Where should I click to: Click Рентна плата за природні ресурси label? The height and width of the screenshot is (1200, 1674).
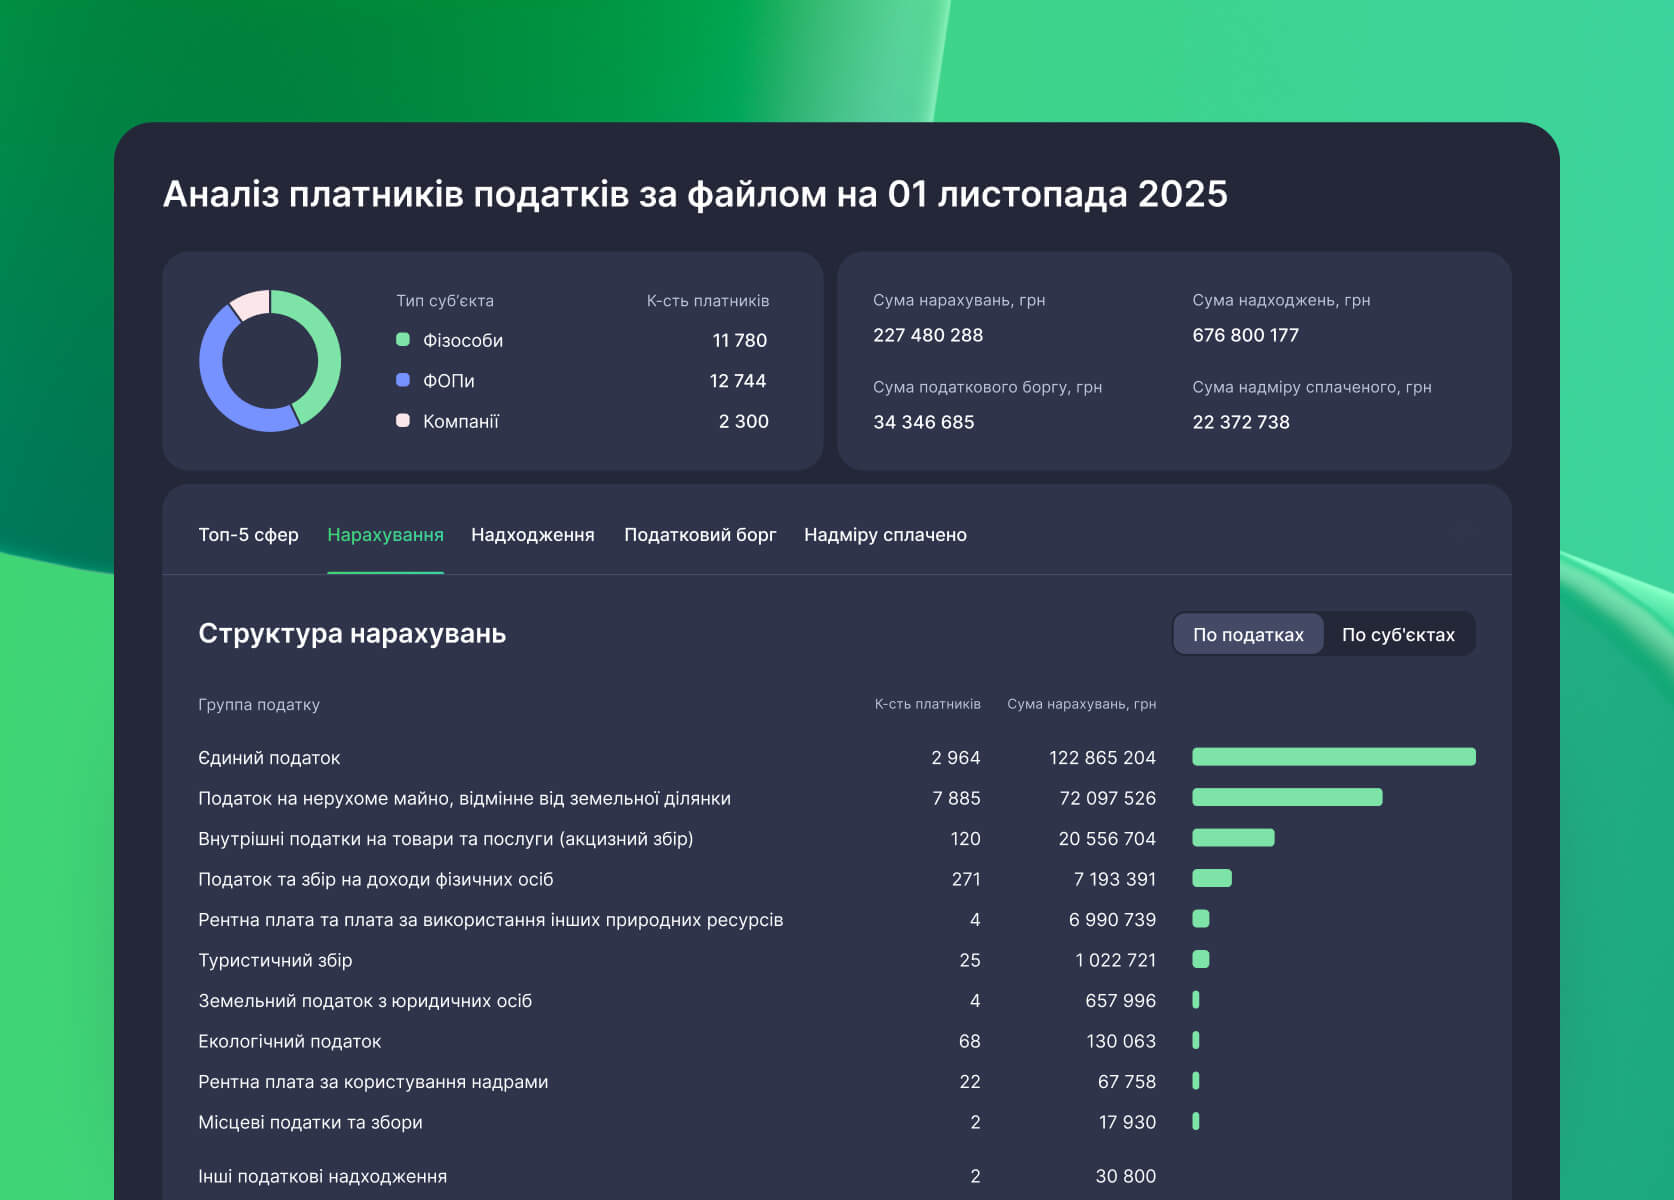[x=490, y=920]
